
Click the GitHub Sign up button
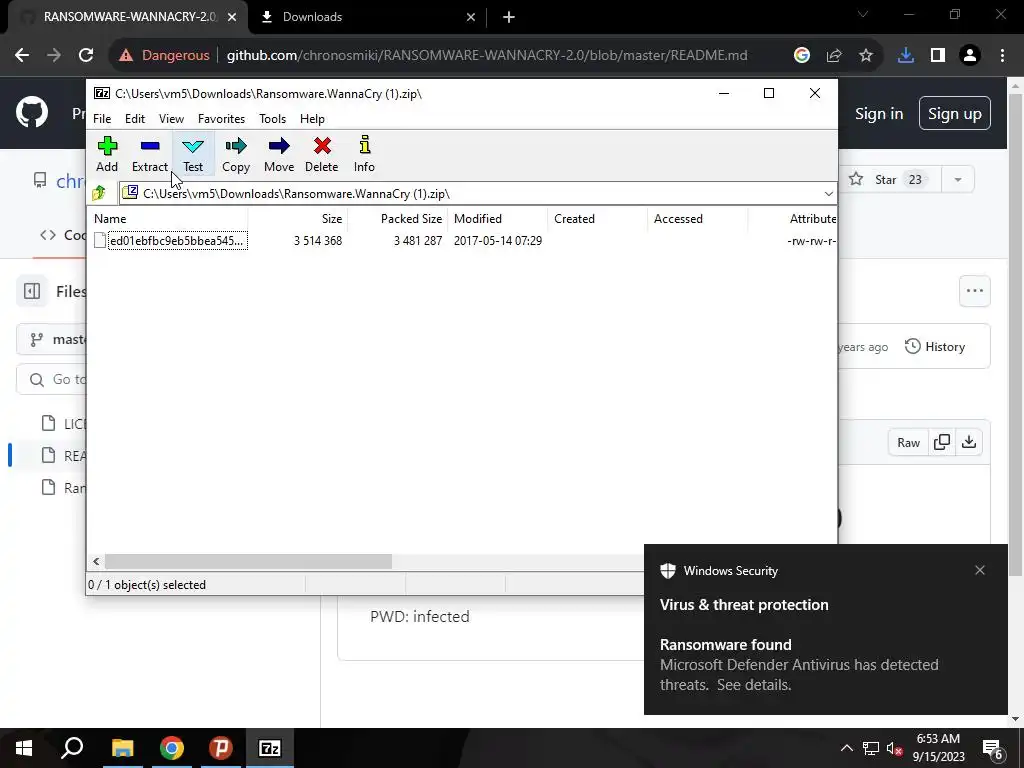coord(955,114)
